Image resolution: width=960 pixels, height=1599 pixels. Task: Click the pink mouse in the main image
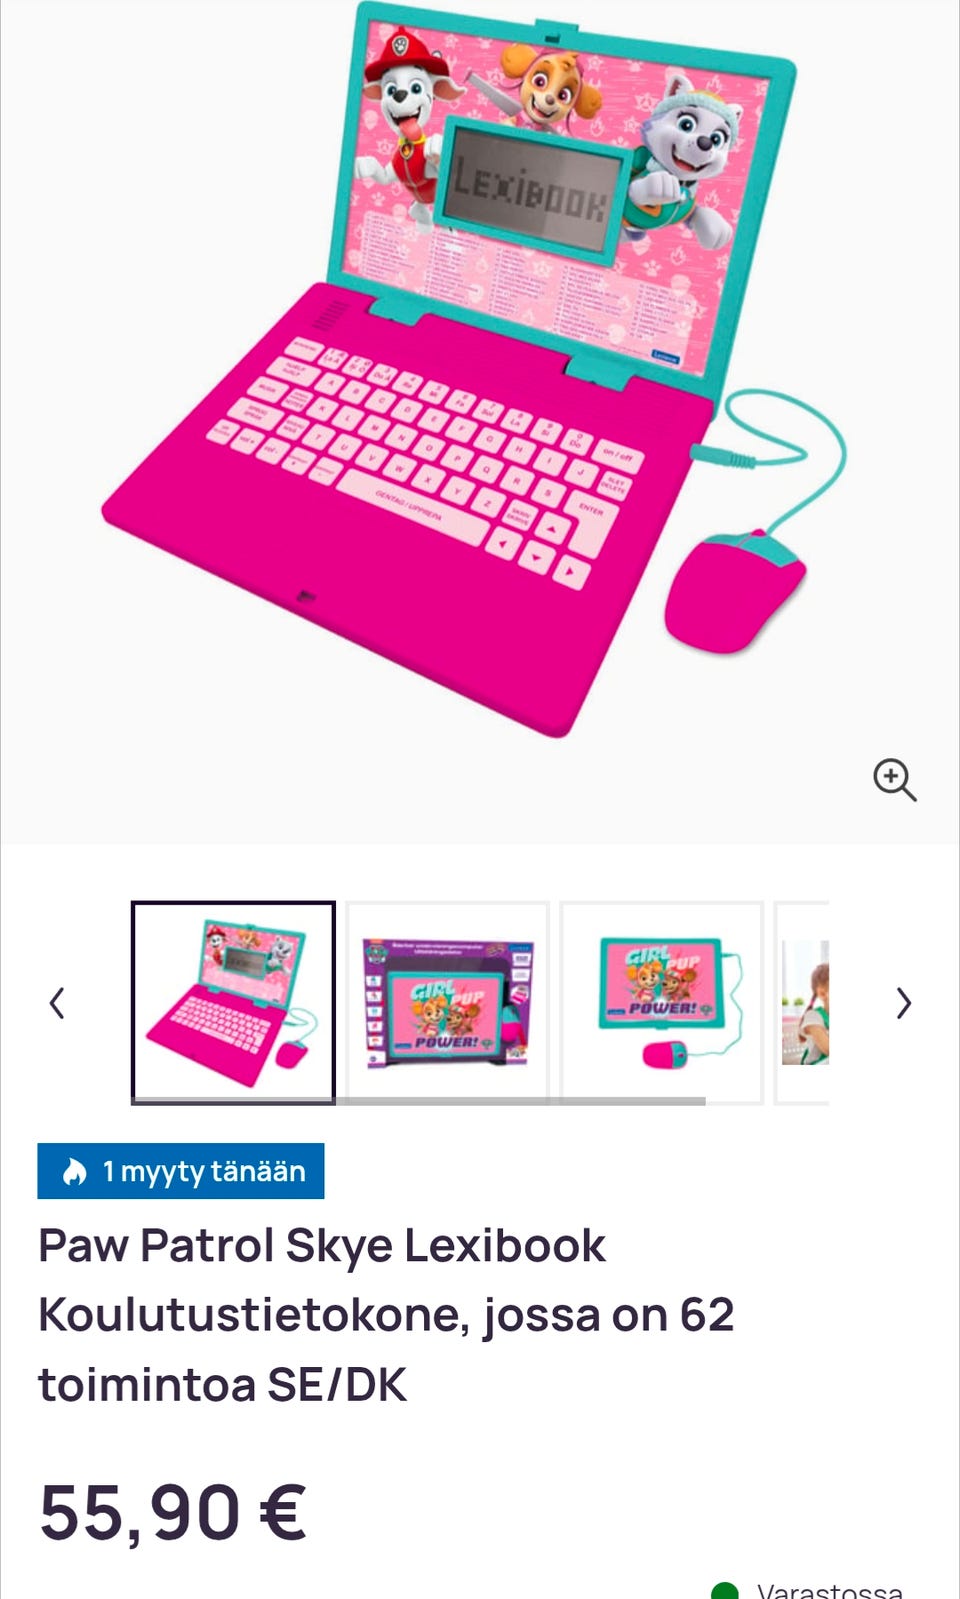[x=733, y=592]
